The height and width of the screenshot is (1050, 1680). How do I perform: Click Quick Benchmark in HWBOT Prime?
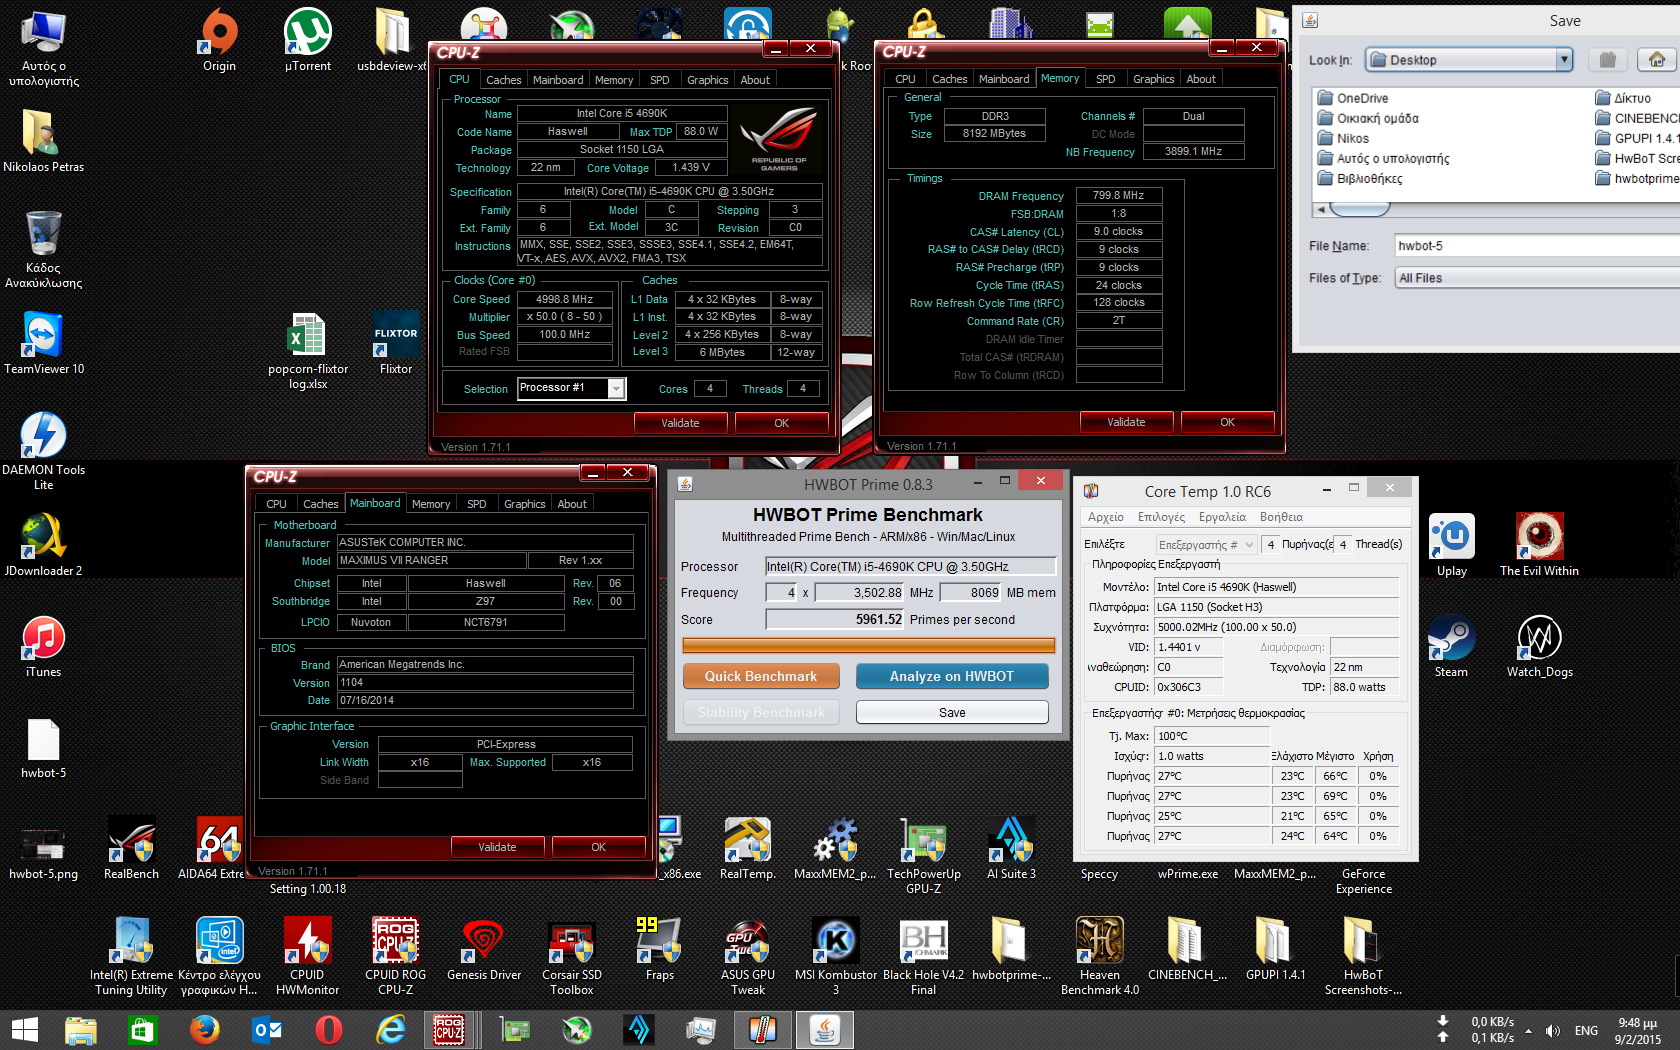tap(760, 676)
